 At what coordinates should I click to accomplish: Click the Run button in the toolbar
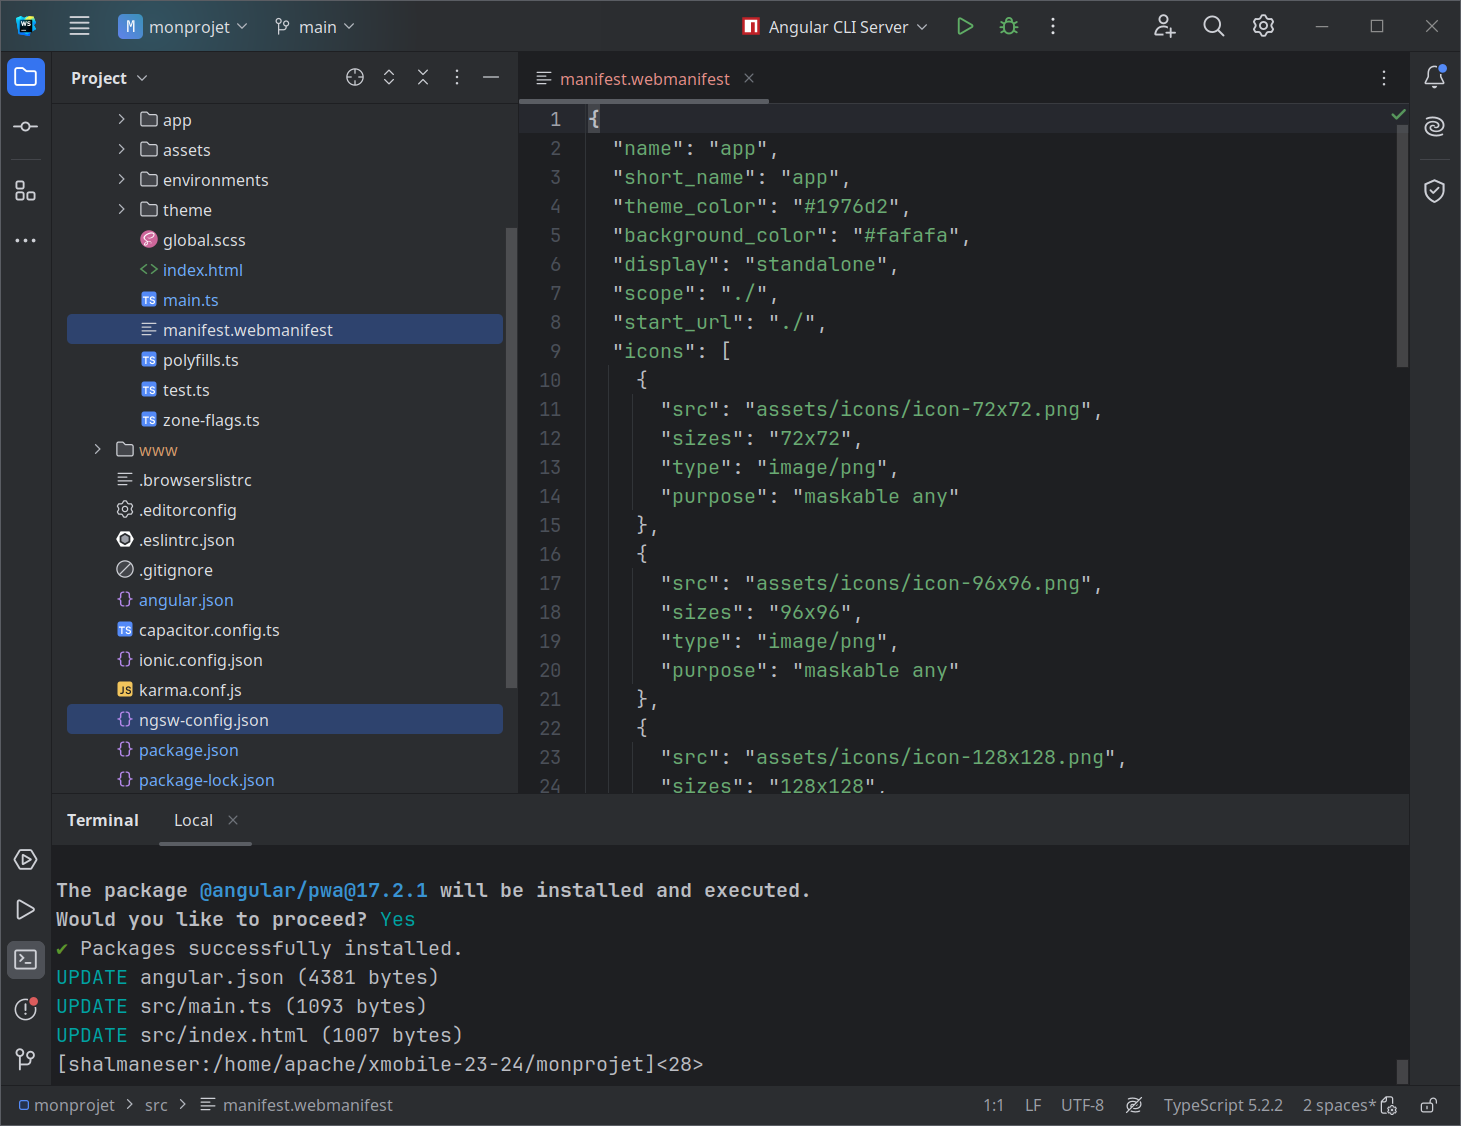(964, 27)
